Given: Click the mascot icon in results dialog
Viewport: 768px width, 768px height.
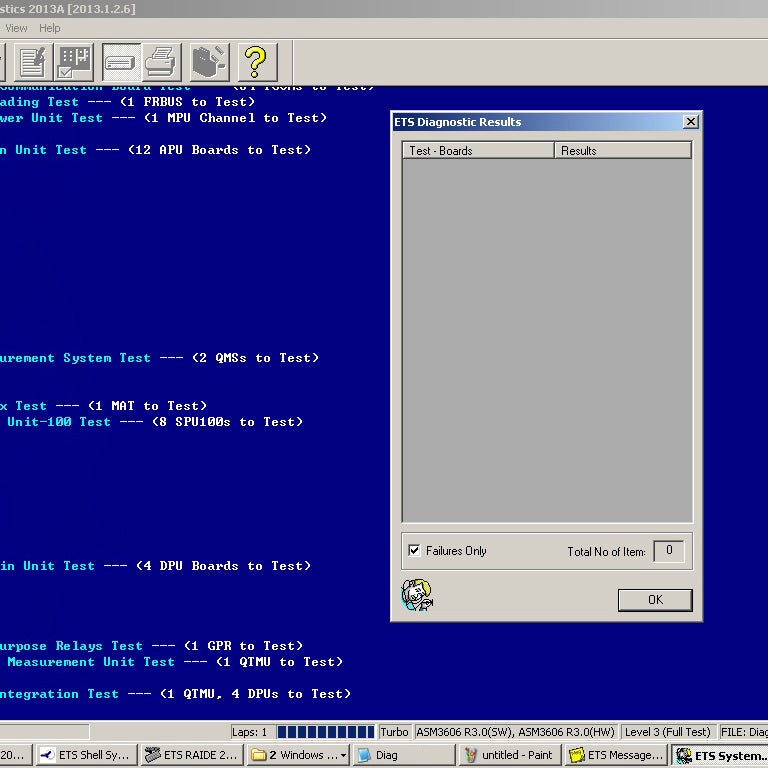Looking at the screenshot, I should click(x=417, y=595).
